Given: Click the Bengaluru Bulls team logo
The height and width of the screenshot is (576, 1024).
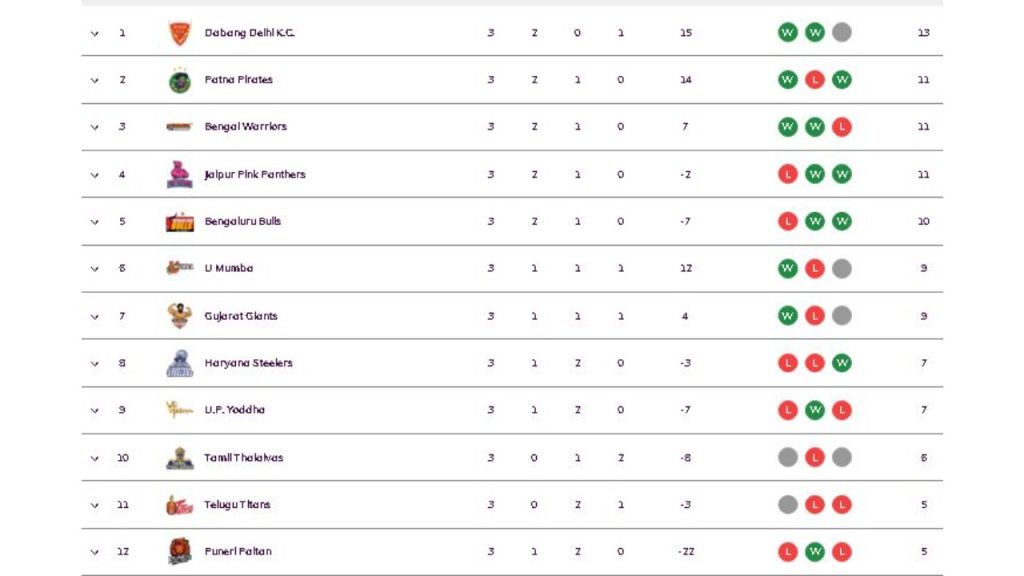Looking at the screenshot, I should pos(179,221).
